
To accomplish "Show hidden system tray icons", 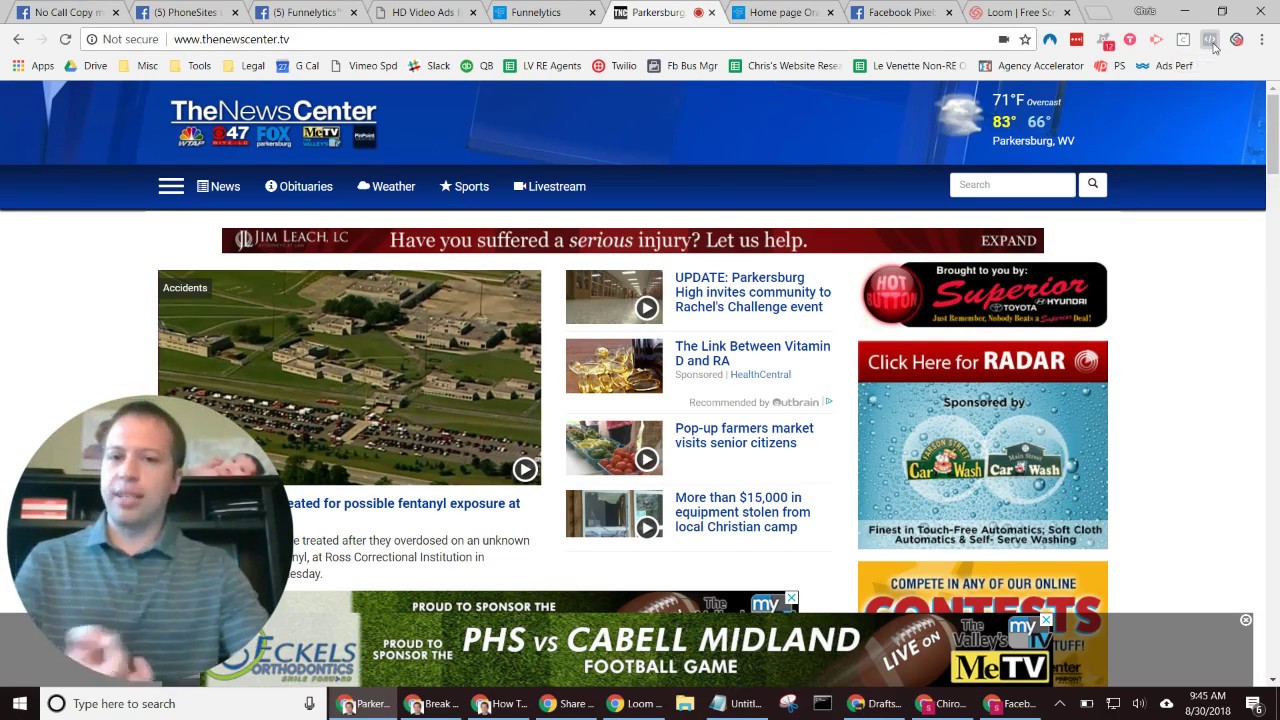I will point(1060,703).
